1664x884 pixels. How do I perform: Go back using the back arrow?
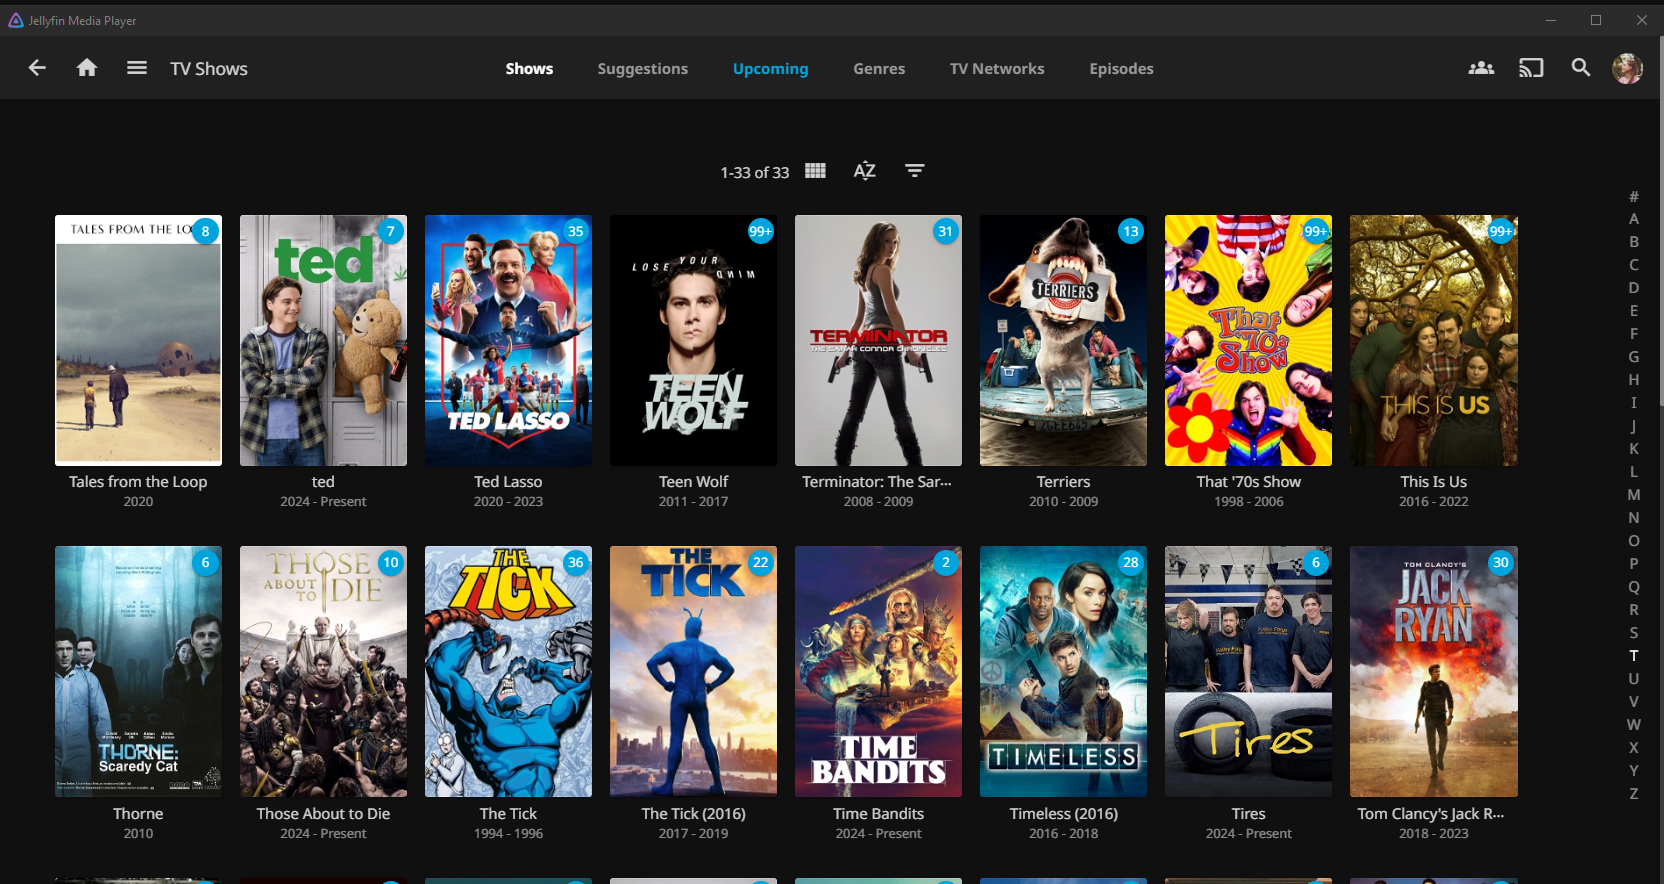(x=37, y=68)
